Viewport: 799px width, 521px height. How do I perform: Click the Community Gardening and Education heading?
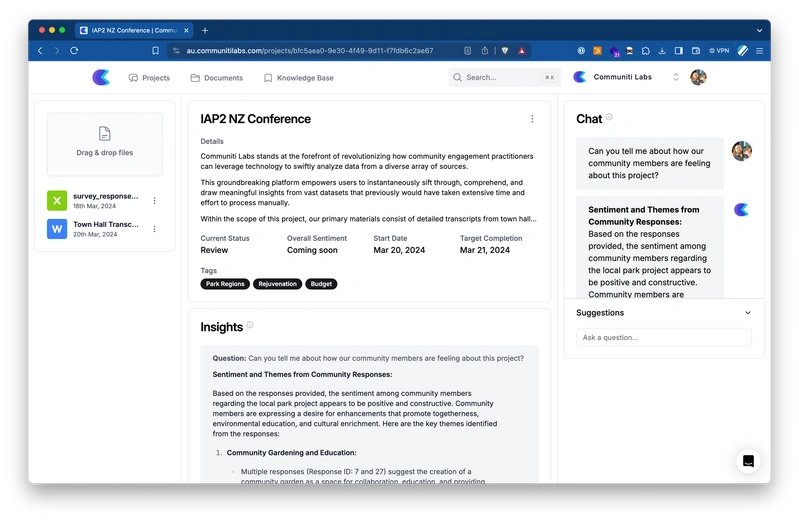[291, 453]
